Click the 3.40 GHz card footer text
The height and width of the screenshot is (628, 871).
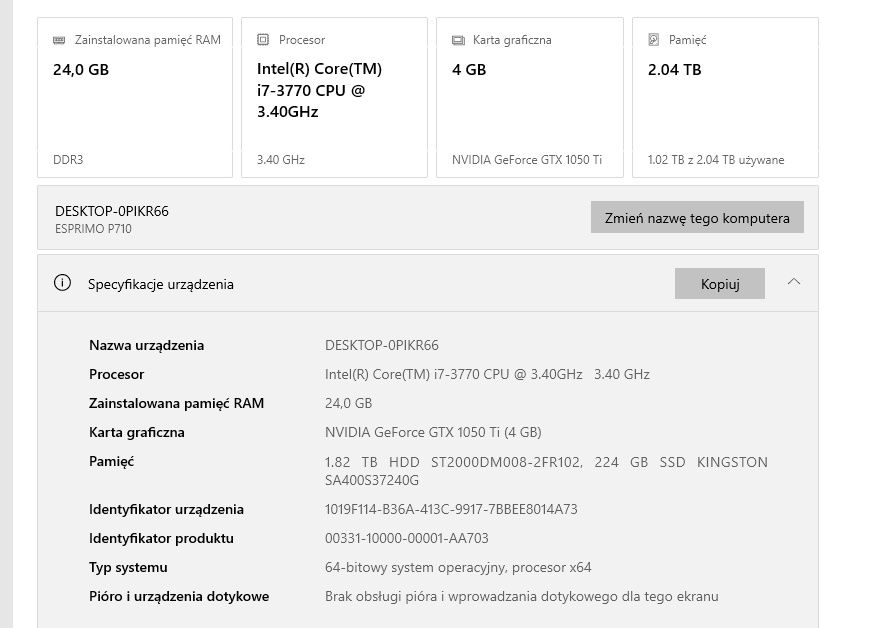point(281,160)
